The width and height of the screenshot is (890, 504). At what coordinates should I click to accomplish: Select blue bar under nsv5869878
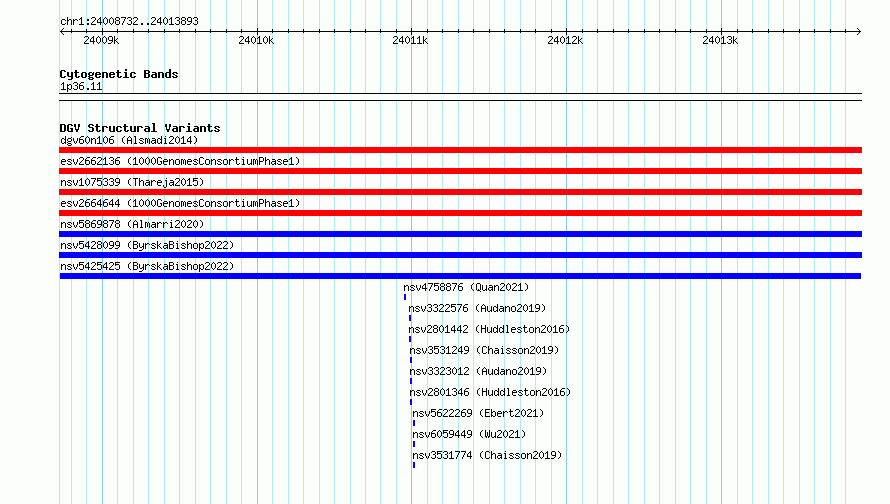[460, 234]
